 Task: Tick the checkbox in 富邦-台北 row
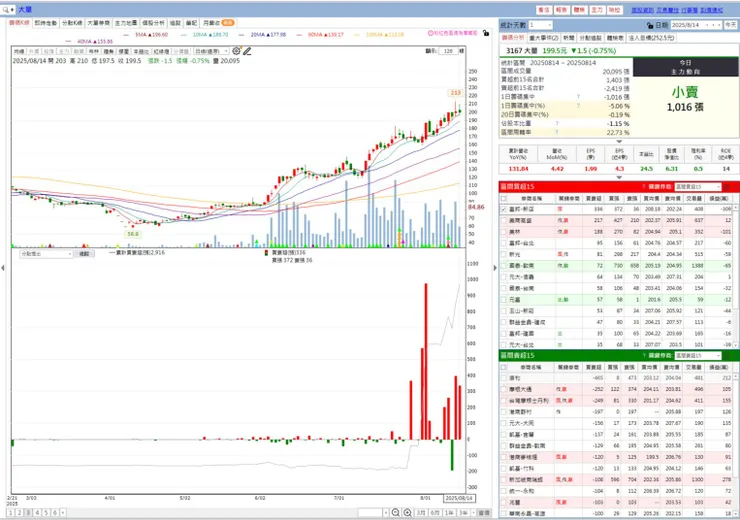[x=504, y=243]
